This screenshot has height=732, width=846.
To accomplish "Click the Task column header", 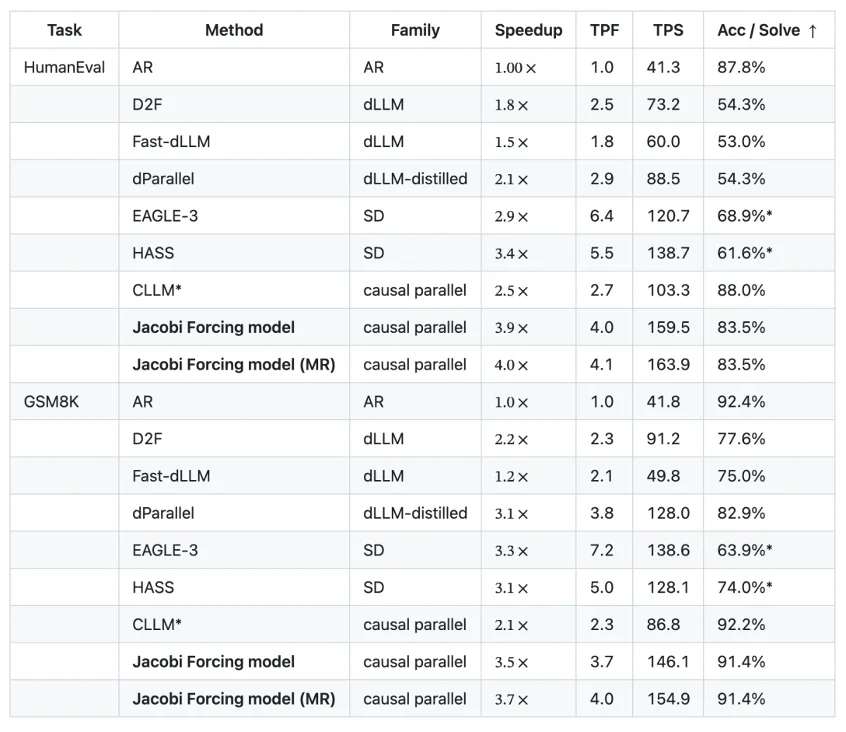I will point(65,31).
